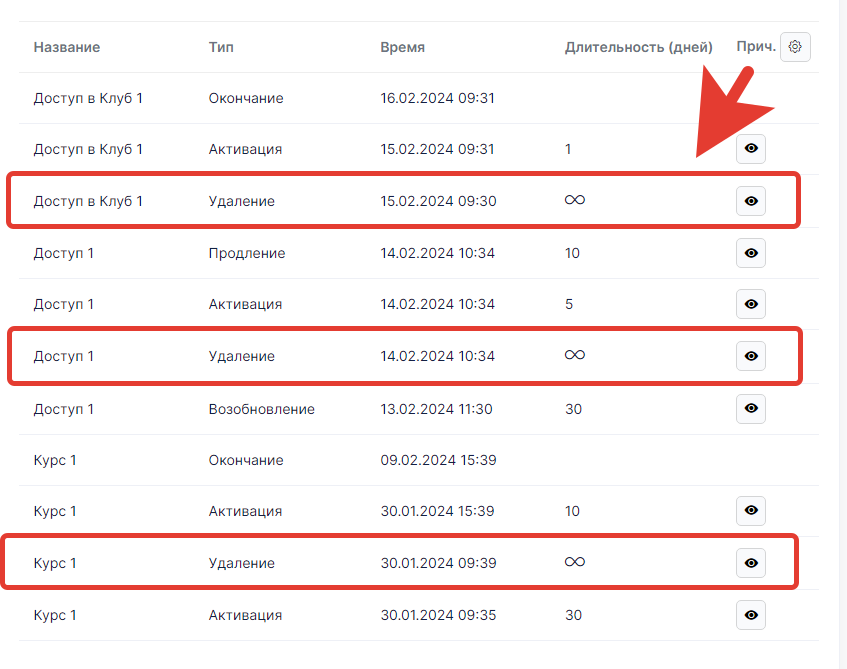Viewport: 847px width, 669px height.
Task: View reason for Доступ в Клуб 1 Активация
Action: pos(751,149)
